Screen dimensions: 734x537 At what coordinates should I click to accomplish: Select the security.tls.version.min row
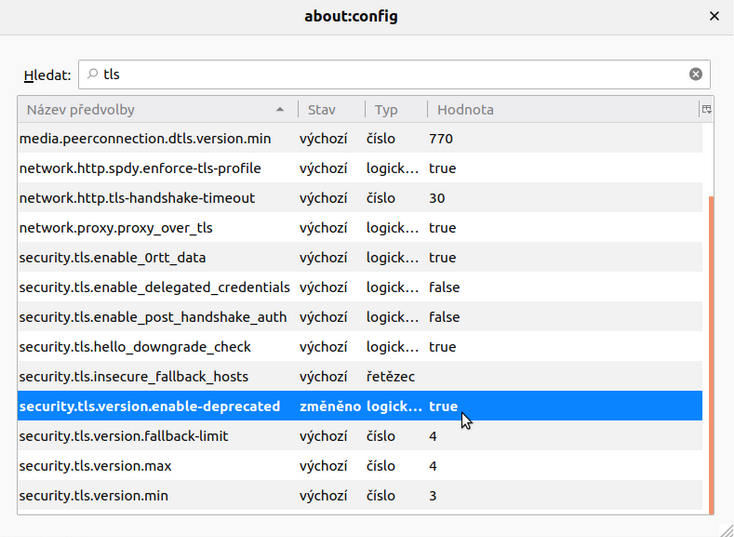click(x=93, y=495)
